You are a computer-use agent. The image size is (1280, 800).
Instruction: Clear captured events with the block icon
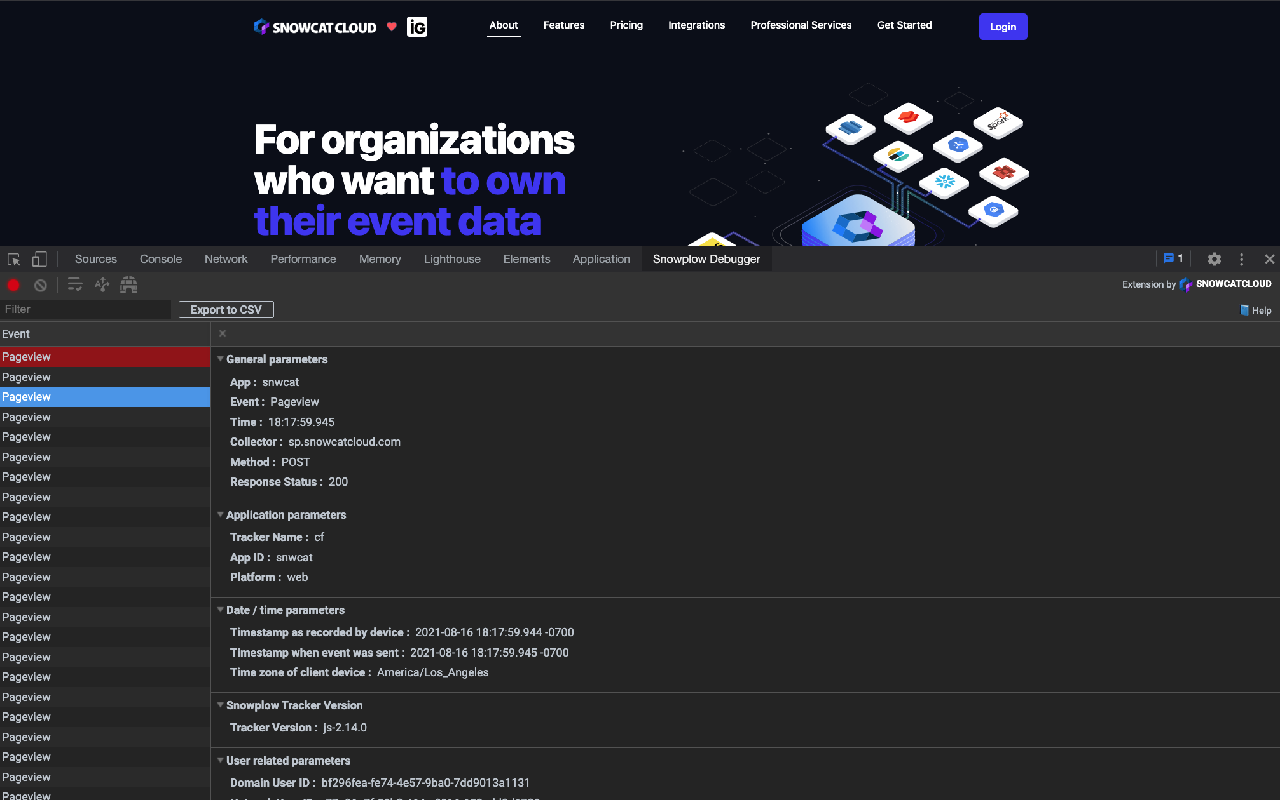coord(40,284)
